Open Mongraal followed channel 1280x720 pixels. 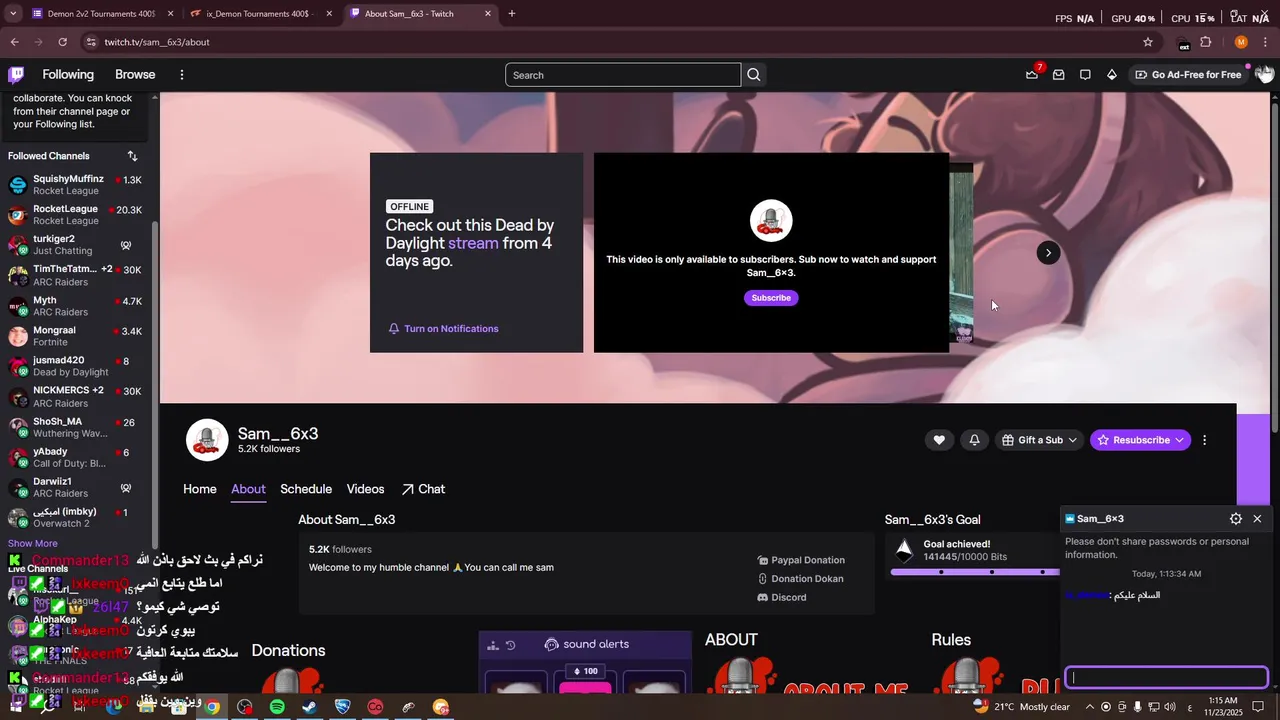coord(75,336)
